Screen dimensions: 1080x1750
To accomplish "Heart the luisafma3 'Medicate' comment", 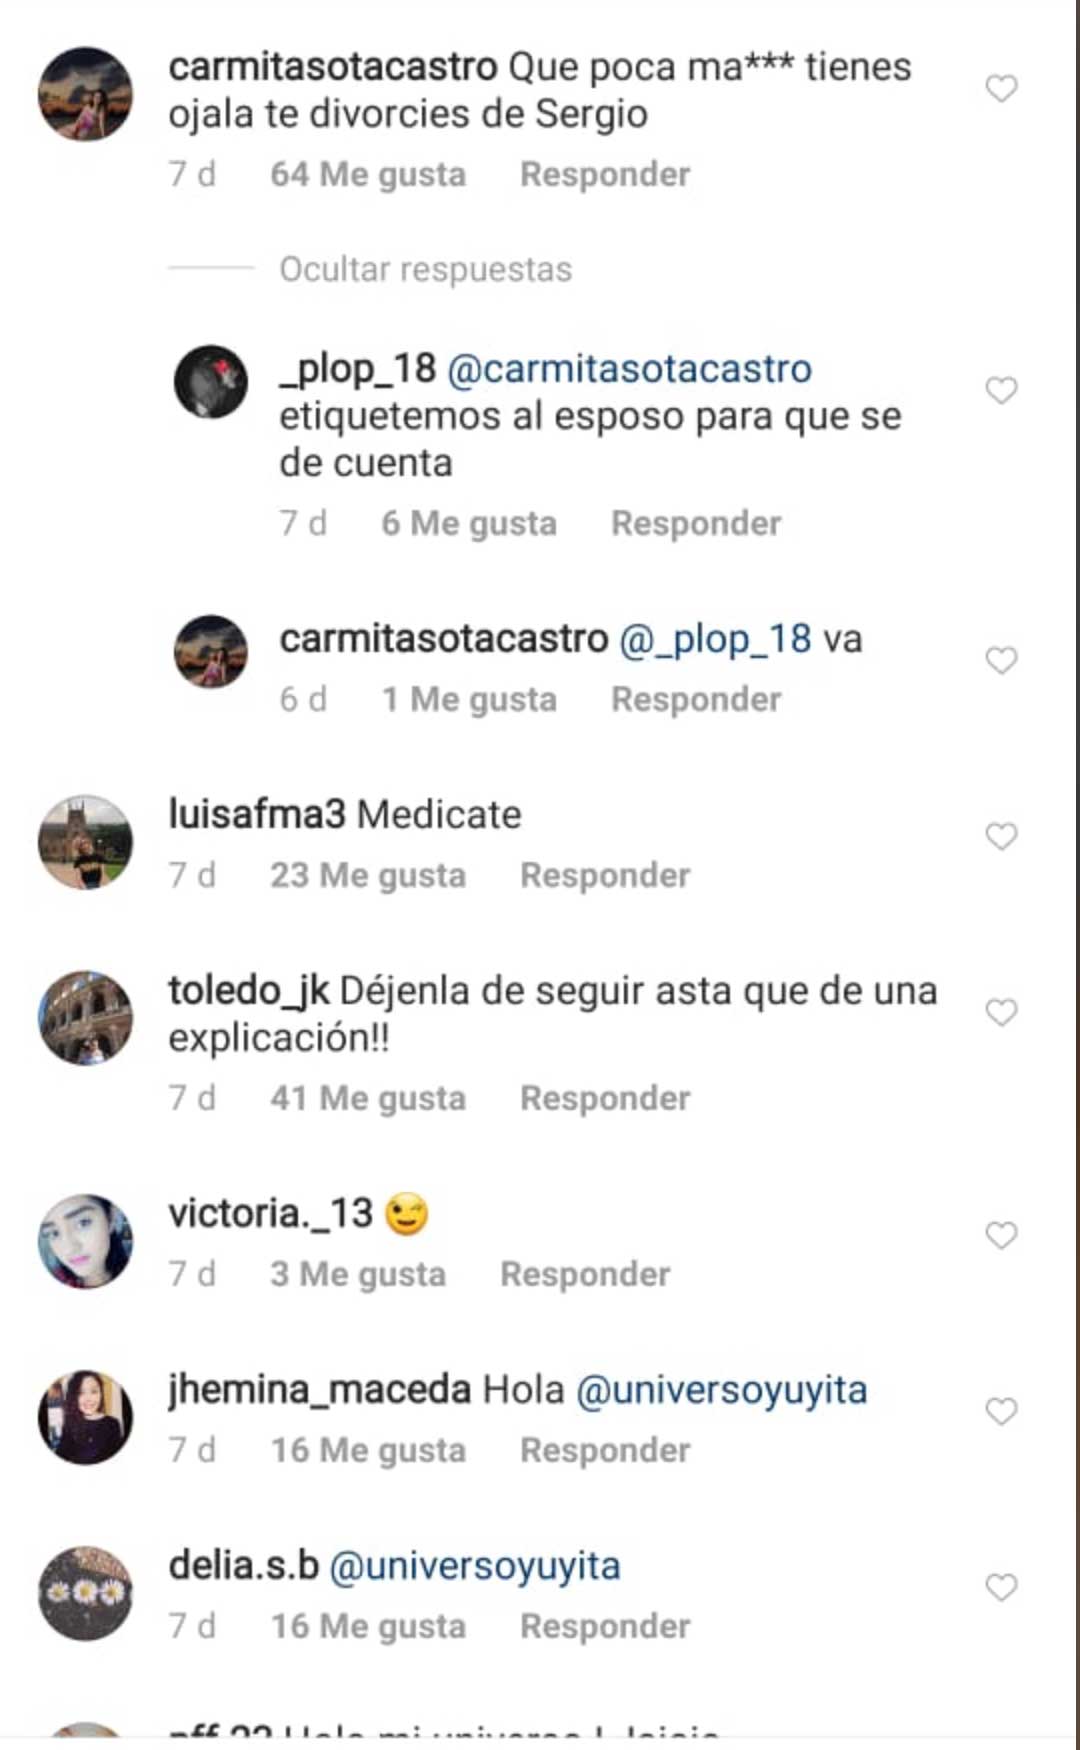I will [1001, 836].
